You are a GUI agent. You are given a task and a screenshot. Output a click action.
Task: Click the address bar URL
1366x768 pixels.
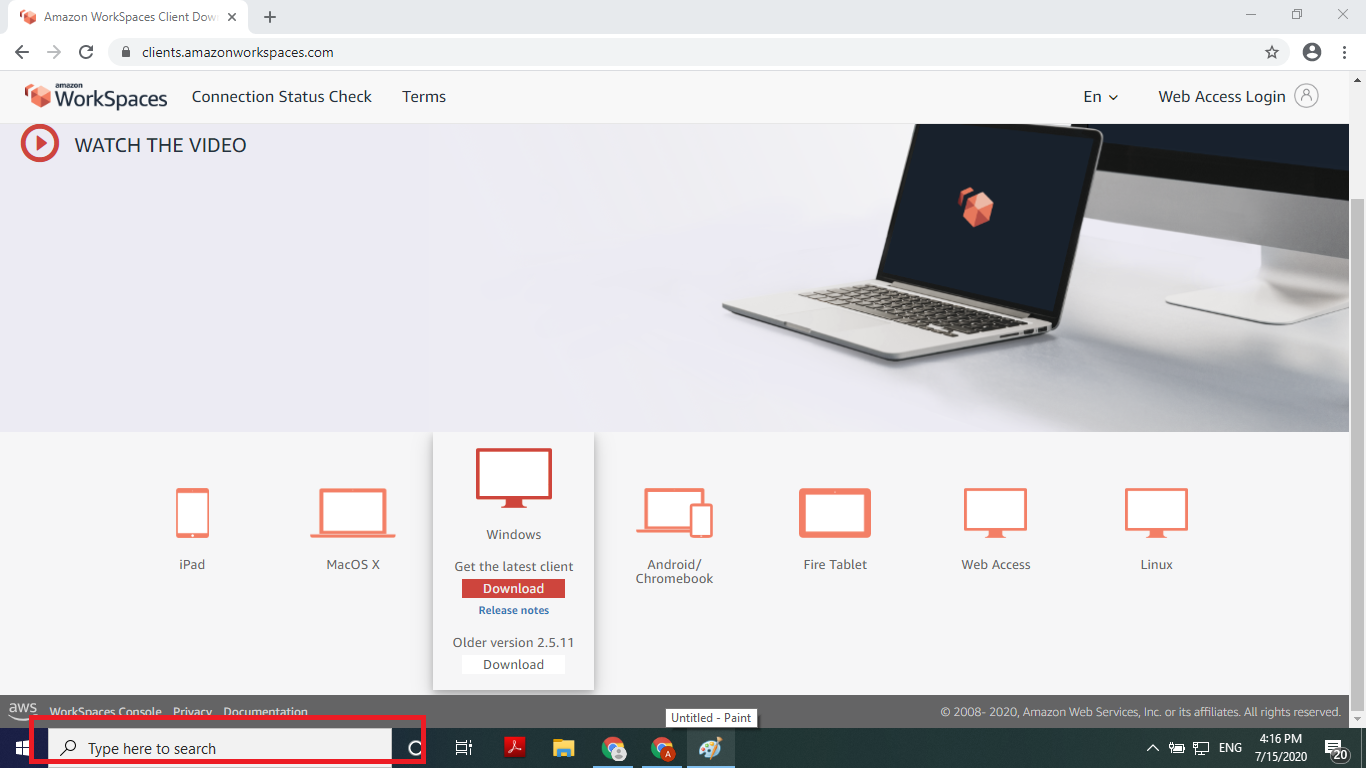pyautogui.click(x=237, y=52)
